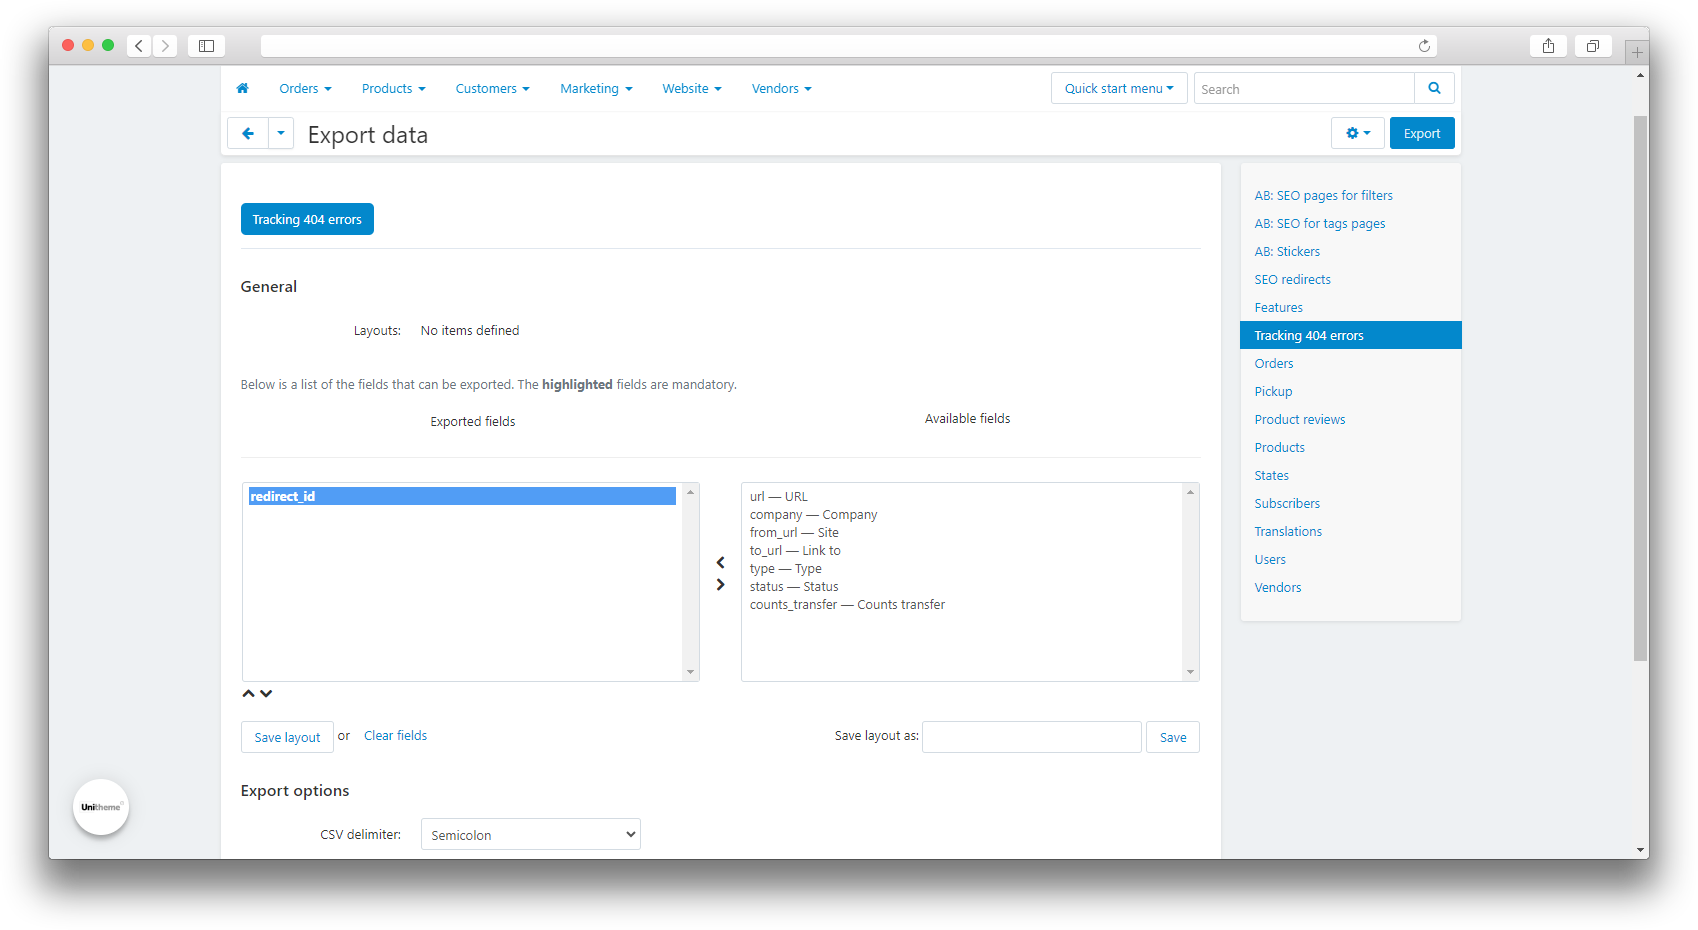Open the Marketing menu
Viewport: 1698px width, 930px height.
pyautogui.click(x=596, y=89)
